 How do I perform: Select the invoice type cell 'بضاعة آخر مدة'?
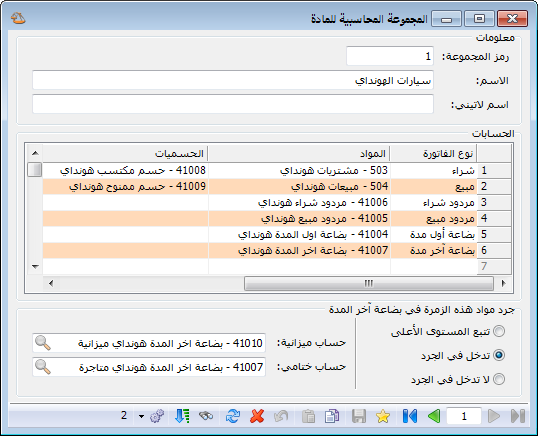(433, 250)
